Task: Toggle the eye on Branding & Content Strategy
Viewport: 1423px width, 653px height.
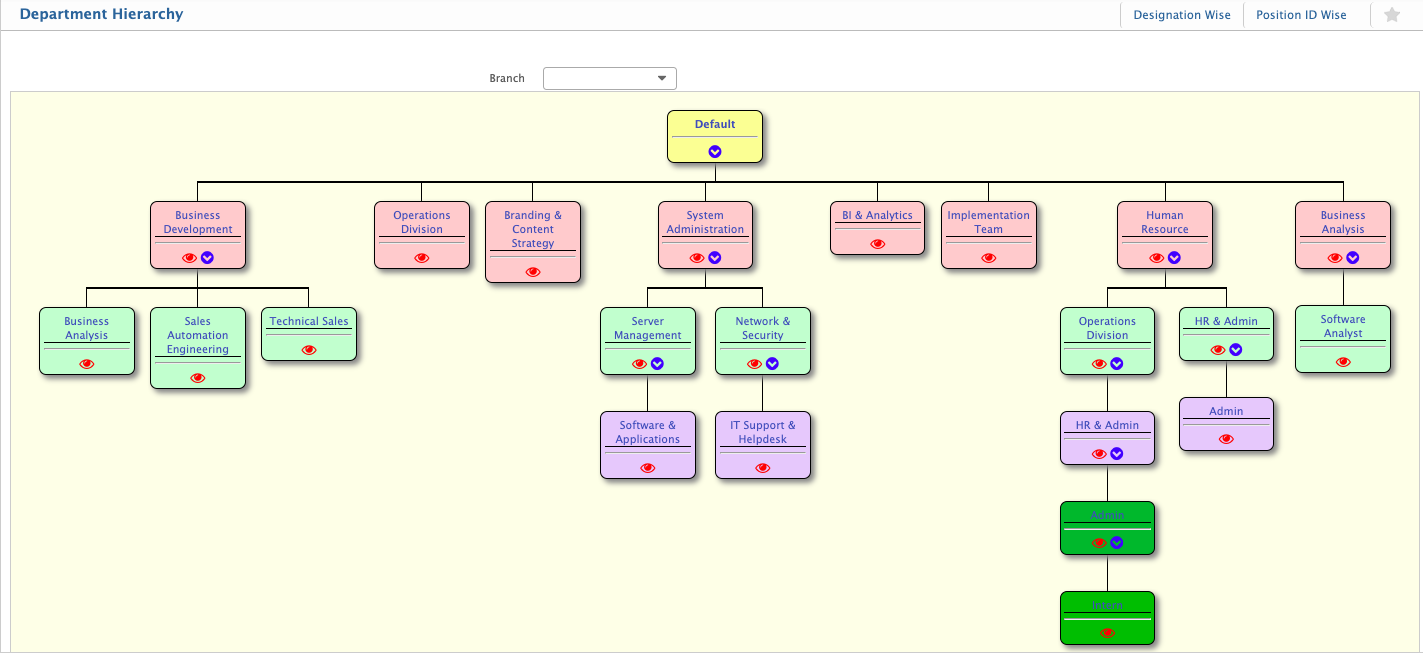Action: pyautogui.click(x=533, y=272)
